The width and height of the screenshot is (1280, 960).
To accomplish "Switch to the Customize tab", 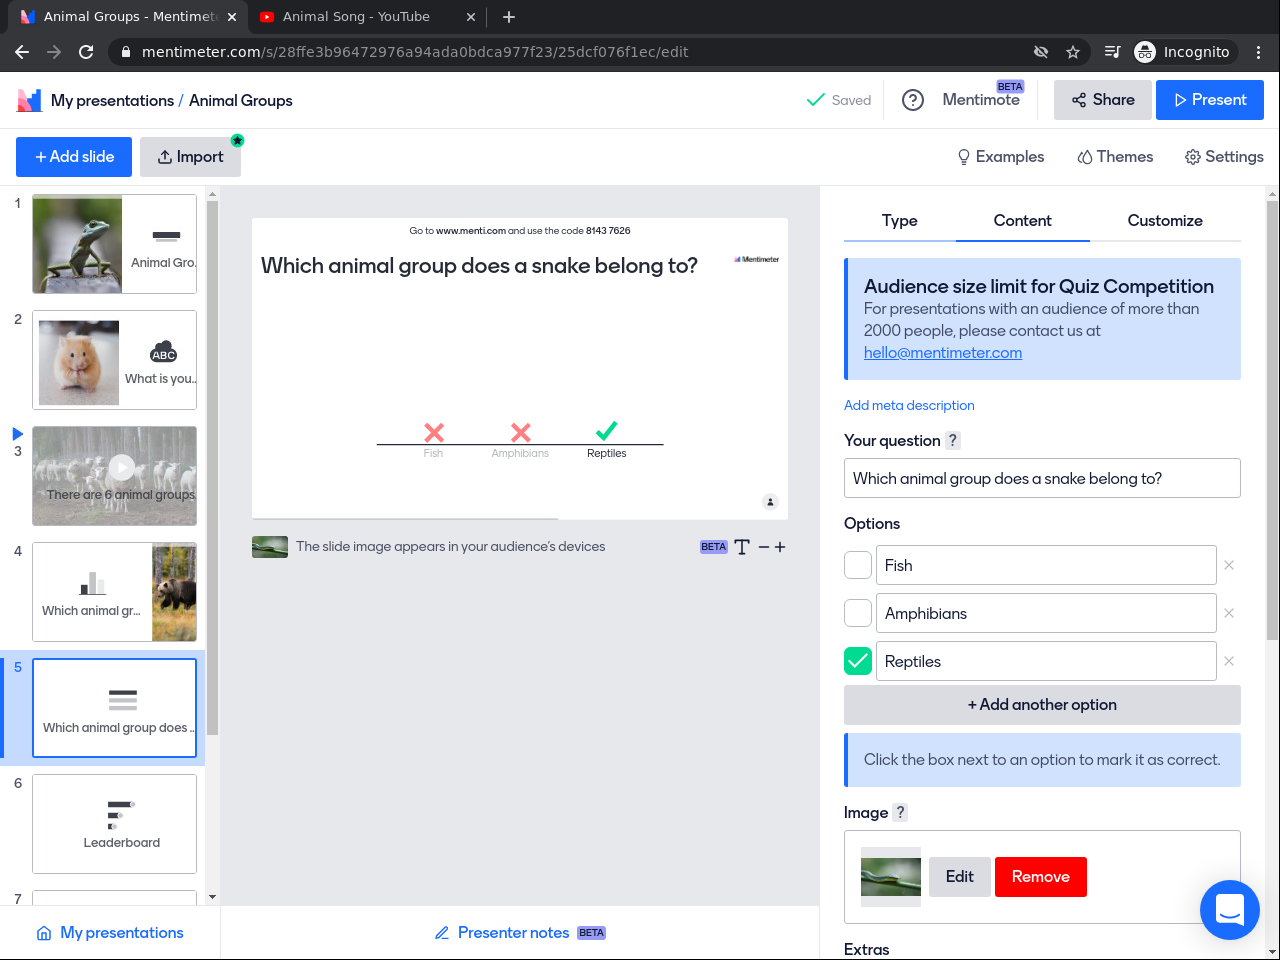I will [x=1165, y=221].
